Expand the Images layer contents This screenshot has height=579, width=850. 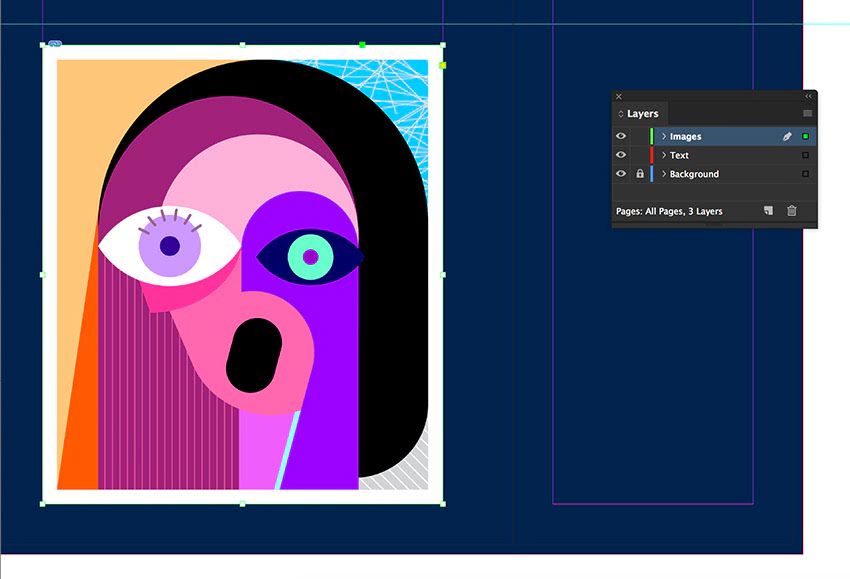[x=663, y=137]
